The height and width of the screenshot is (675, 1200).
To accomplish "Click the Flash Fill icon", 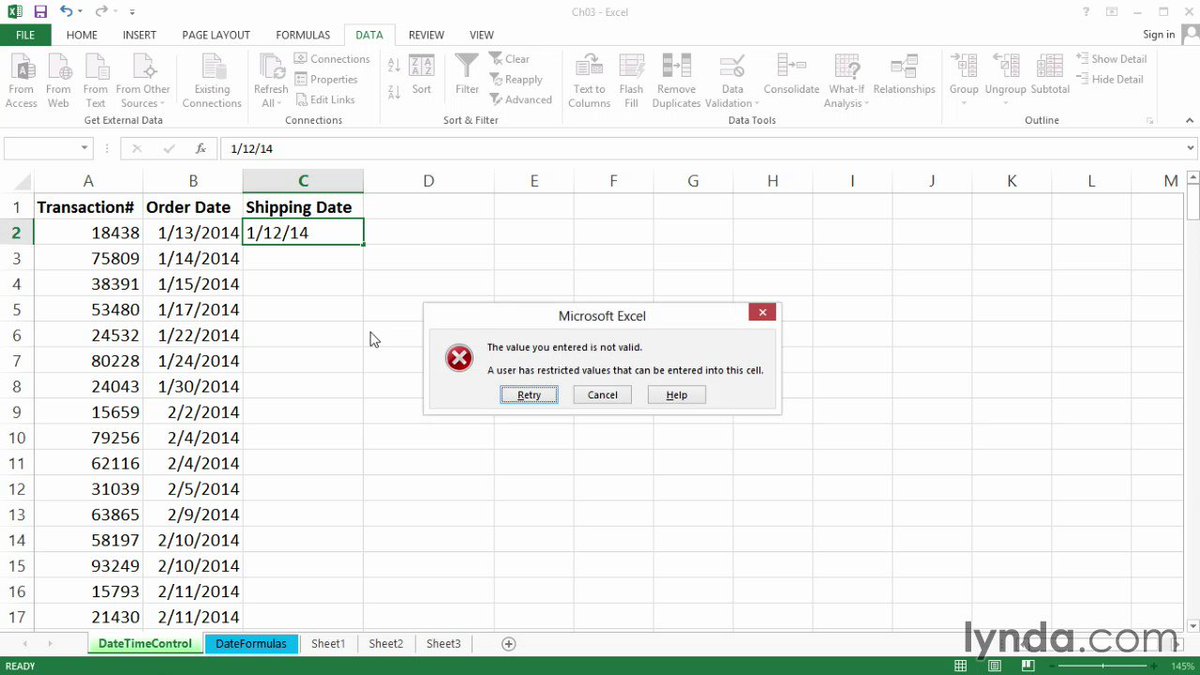I will [631, 80].
